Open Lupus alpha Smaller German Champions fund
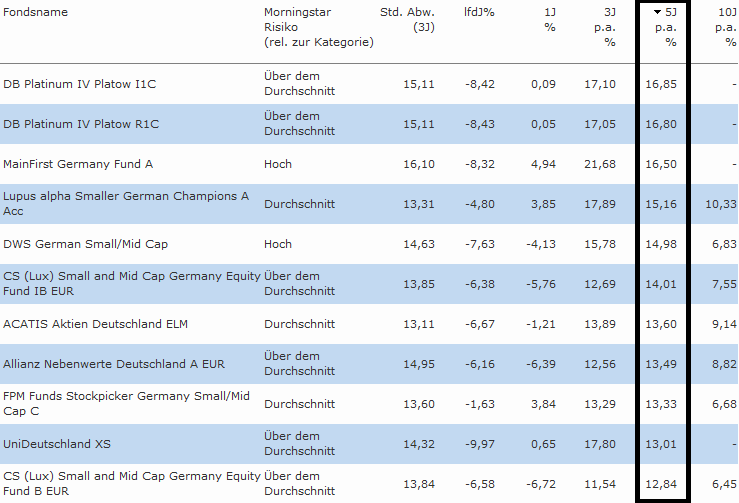Image resolution: width=739 pixels, height=503 pixels. (x=125, y=197)
